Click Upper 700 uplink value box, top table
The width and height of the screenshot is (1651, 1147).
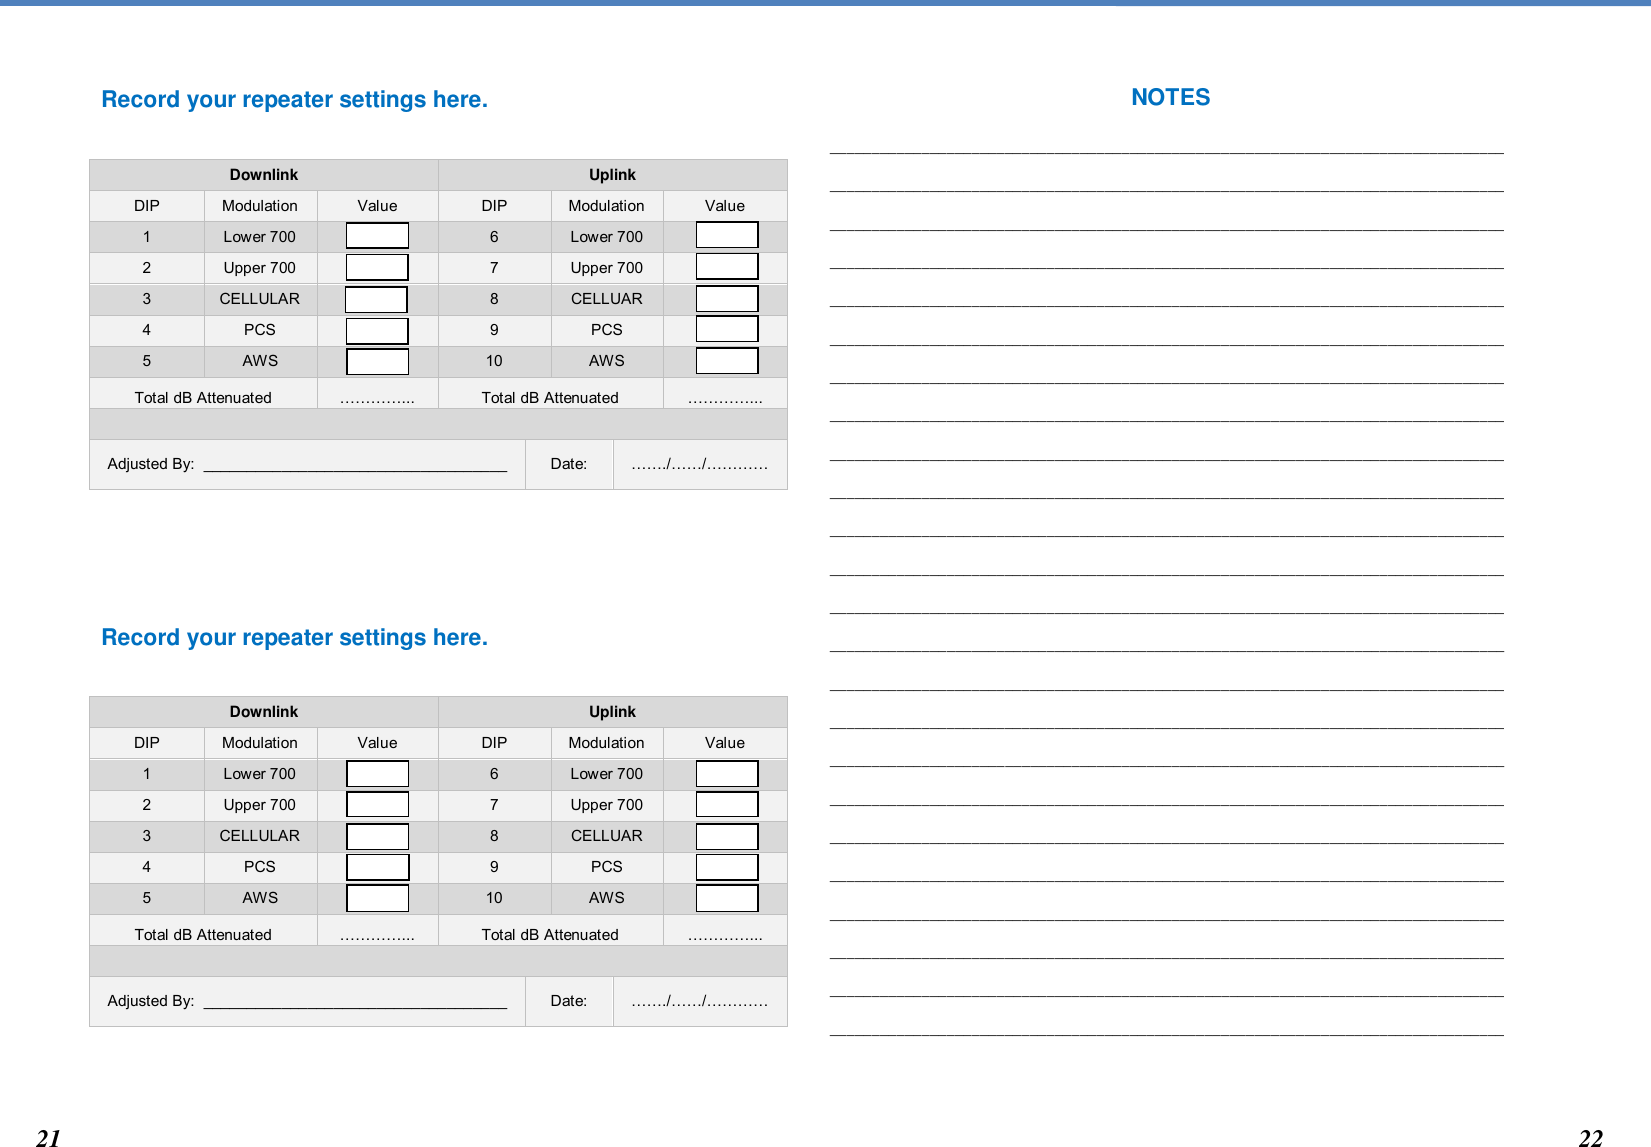[727, 266]
